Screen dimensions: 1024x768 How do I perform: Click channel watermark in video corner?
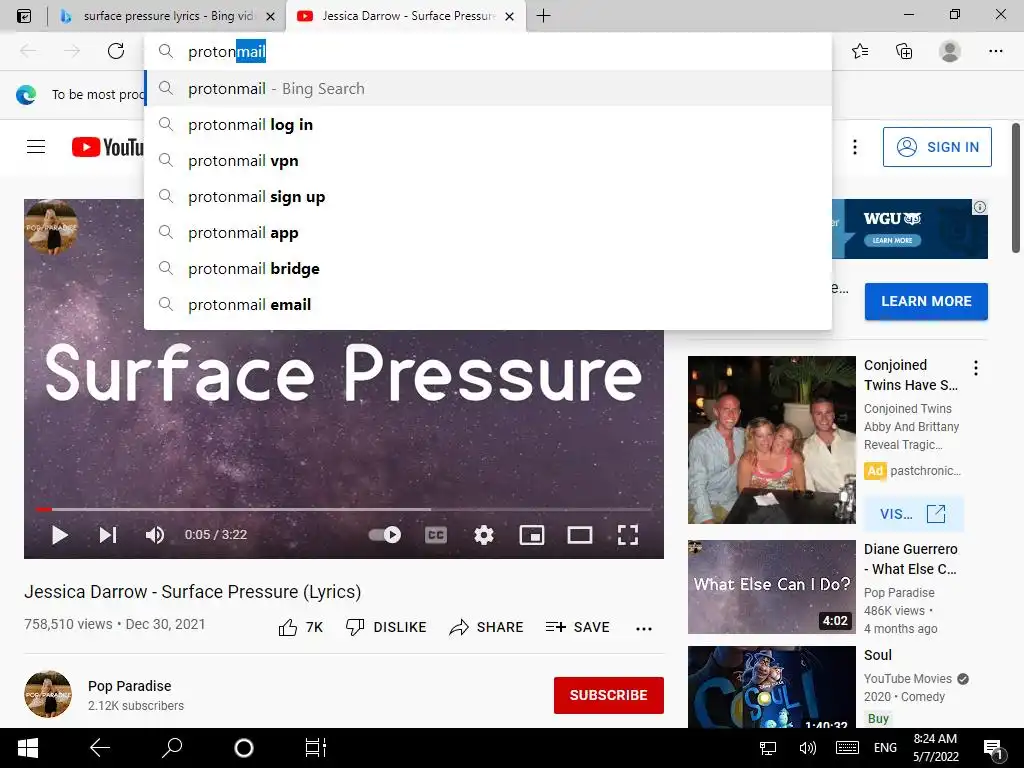tap(52, 227)
